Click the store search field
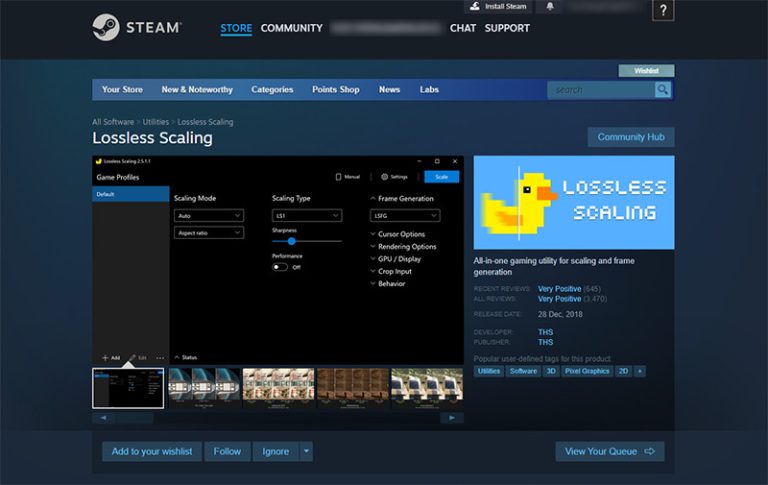 pyautogui.click(x=600, y=90)
